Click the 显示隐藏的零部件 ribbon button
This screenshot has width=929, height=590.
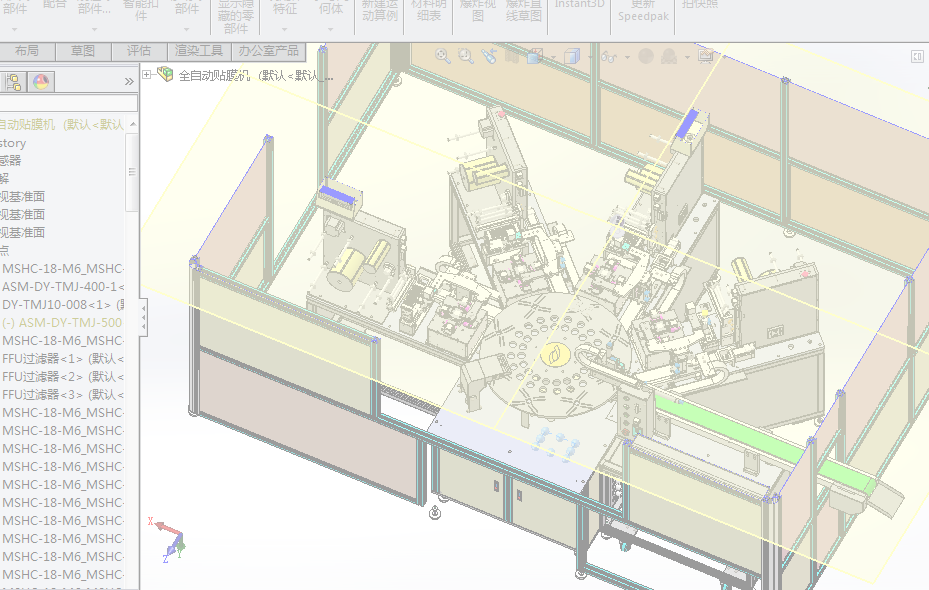pos(236,17)
